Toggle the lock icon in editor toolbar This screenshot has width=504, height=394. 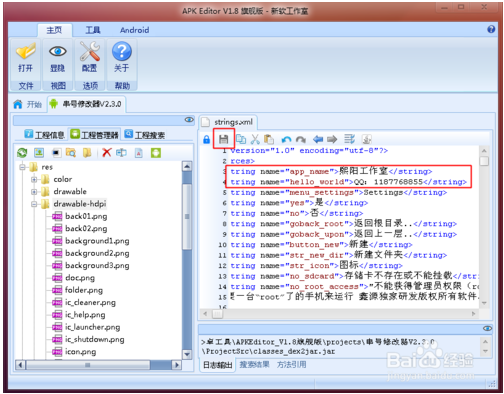pos(207,139)
